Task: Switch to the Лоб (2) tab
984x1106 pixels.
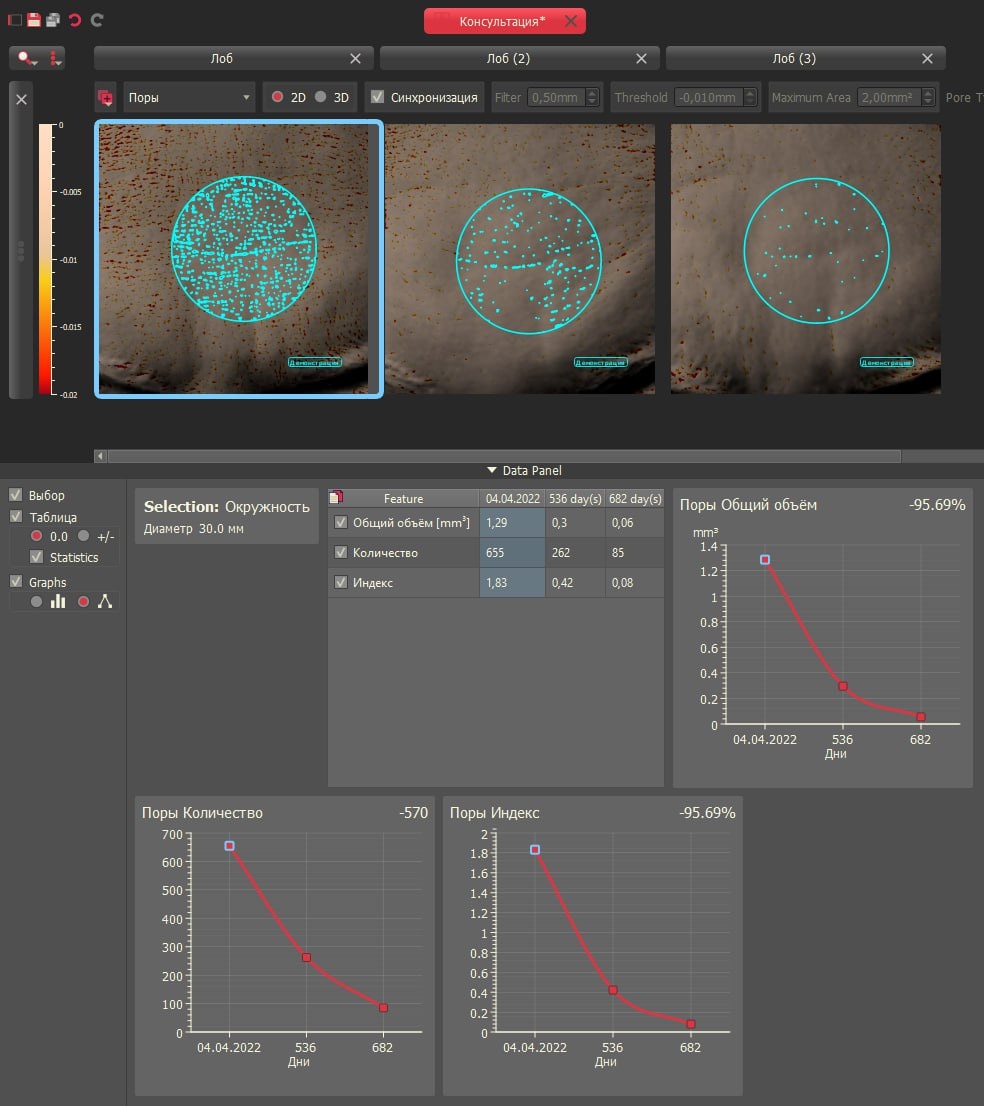Action: [508, 59]
